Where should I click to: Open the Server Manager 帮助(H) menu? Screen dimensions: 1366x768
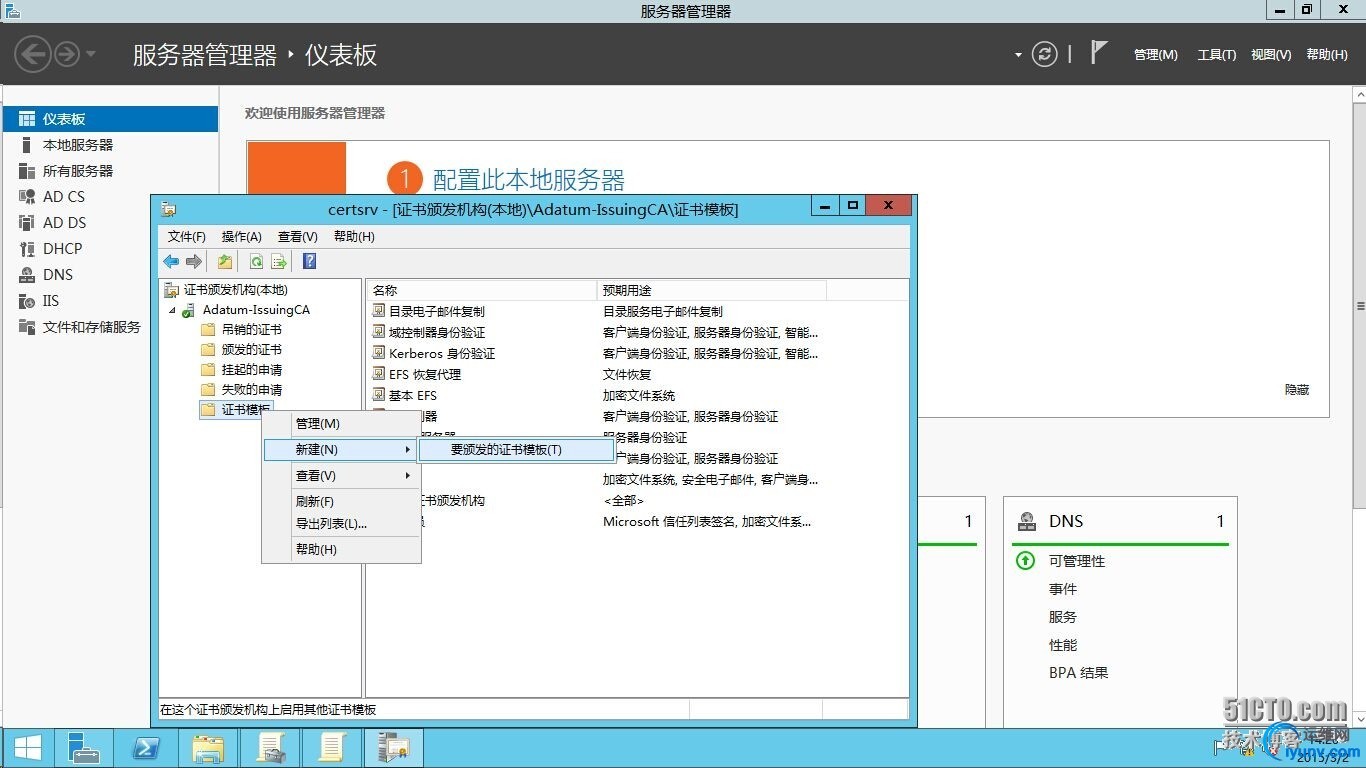coord(1326,55)
